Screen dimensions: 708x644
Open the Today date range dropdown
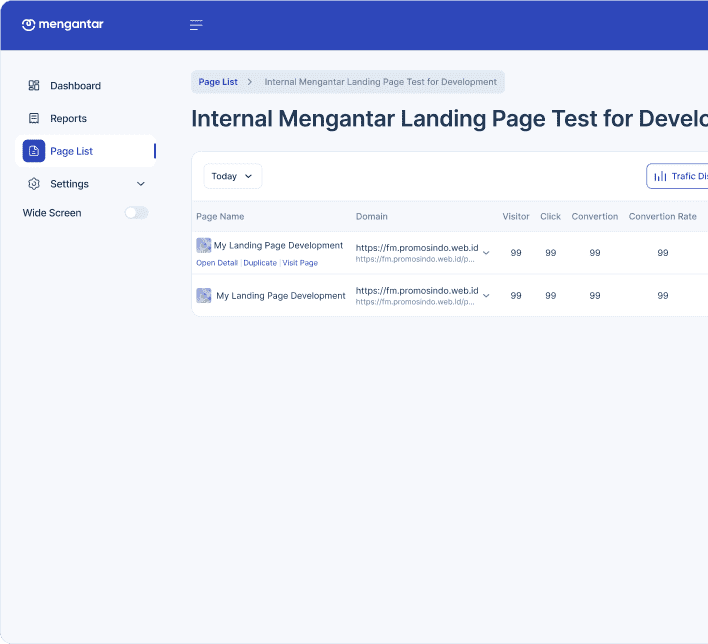[232, 176]
